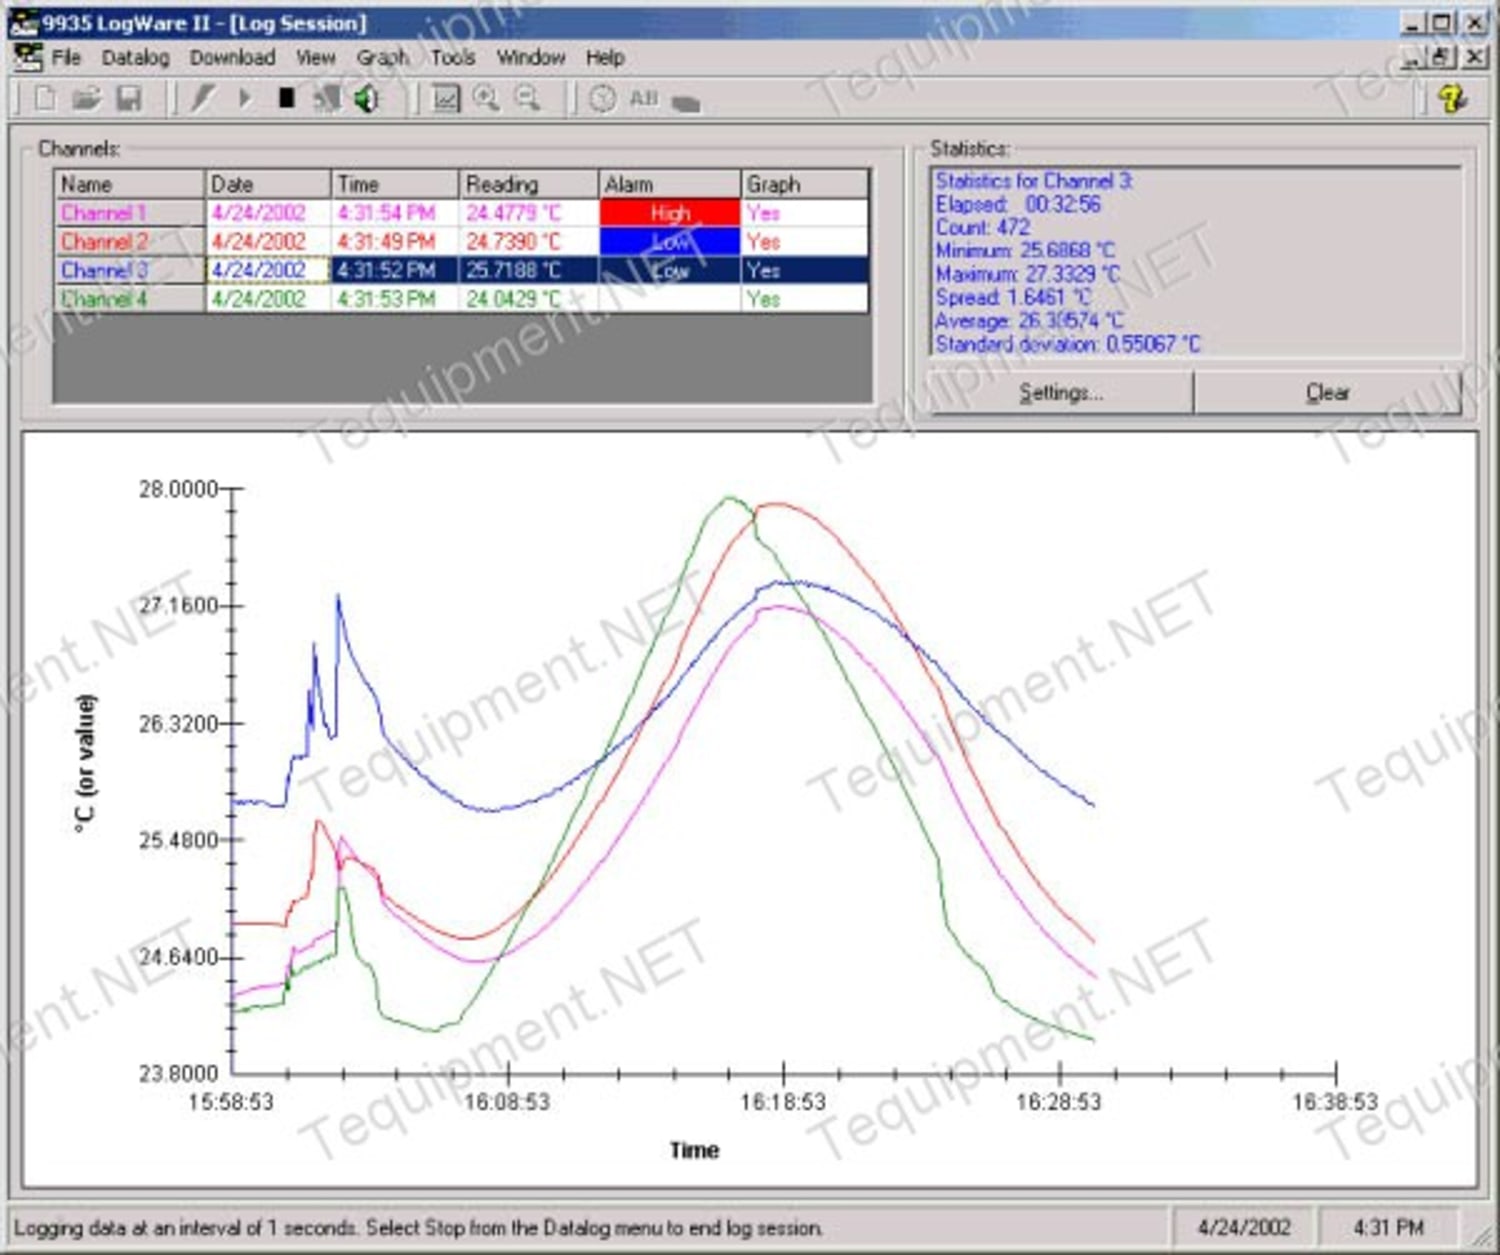Click the Maximum 27.3329 °C statistic
The image size is (1500, 1255).
point(1028,274)
